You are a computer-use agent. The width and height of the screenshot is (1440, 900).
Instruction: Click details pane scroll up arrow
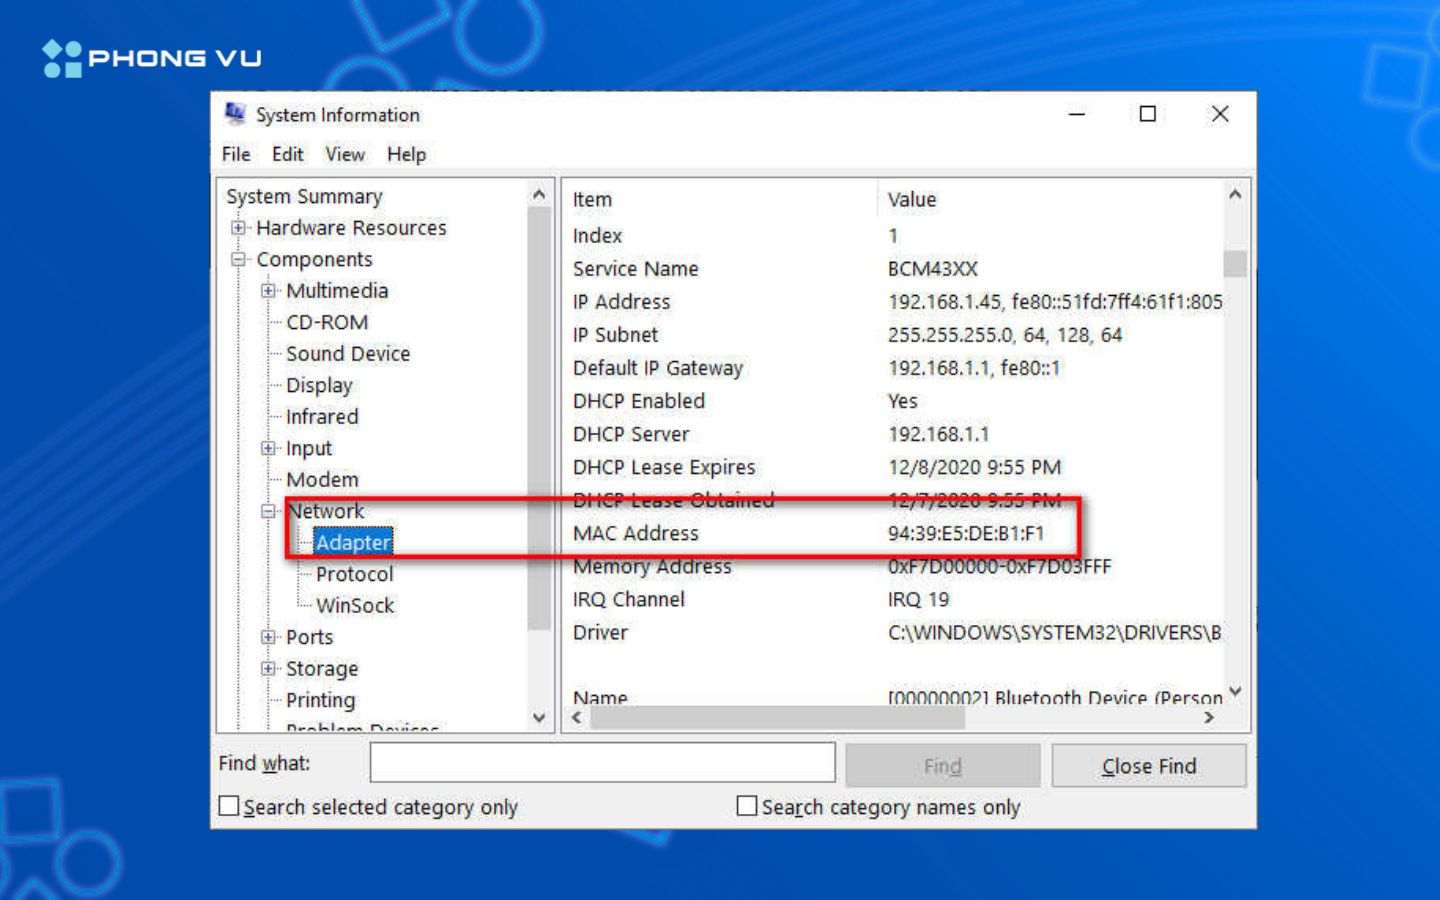coord(1235,195)
